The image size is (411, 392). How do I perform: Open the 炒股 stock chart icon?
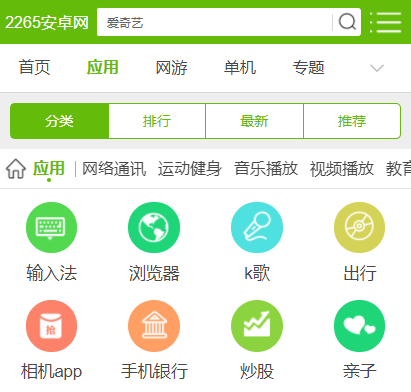(x=257, y=326)
